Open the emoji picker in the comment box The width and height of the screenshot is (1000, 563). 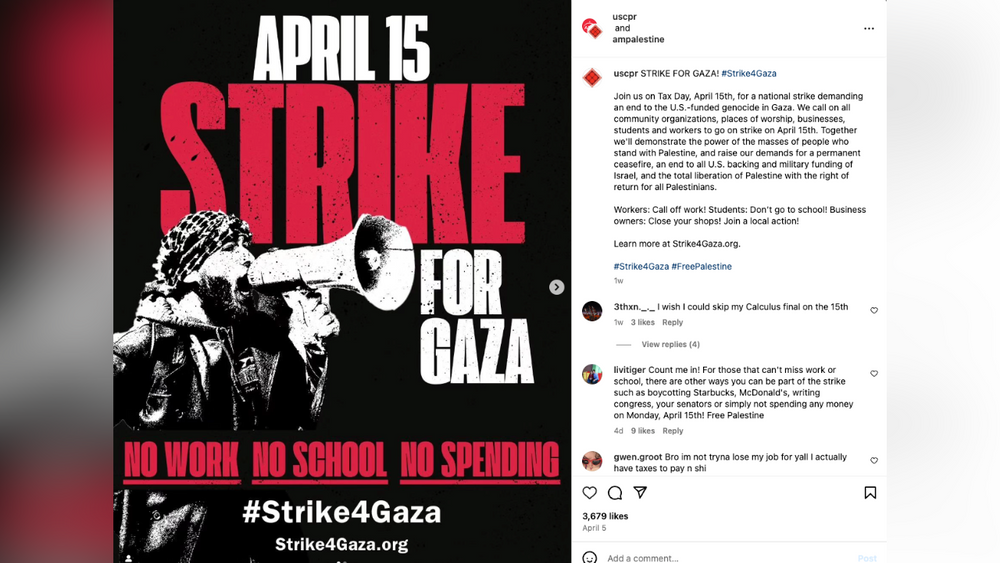pyautogui.click(x=590, y=557)
